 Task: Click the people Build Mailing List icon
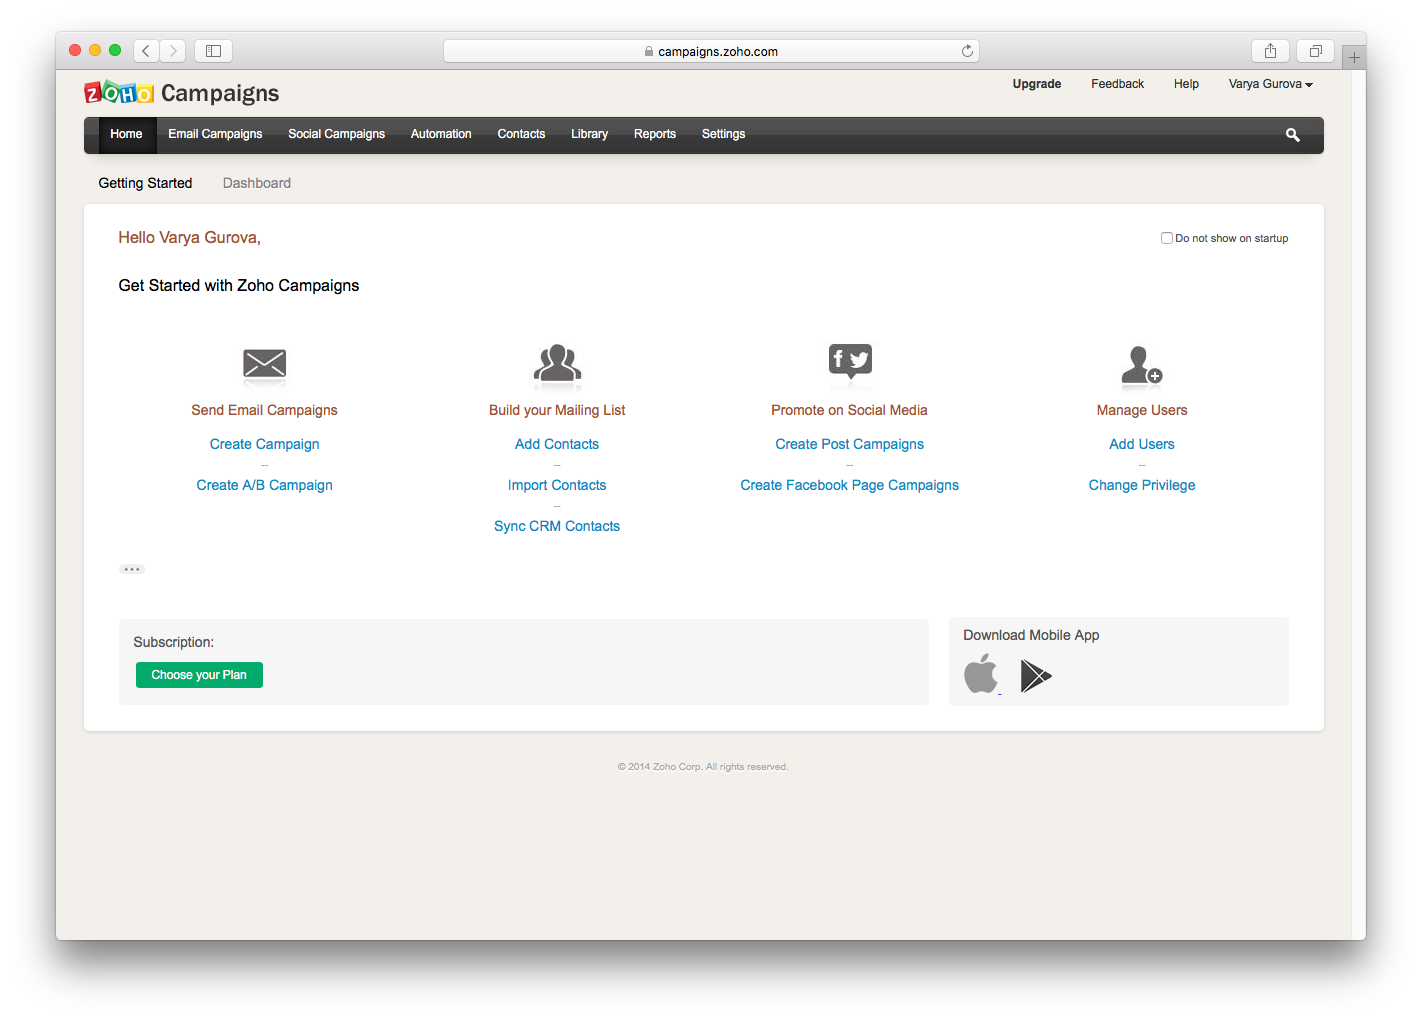coord(557,364)
